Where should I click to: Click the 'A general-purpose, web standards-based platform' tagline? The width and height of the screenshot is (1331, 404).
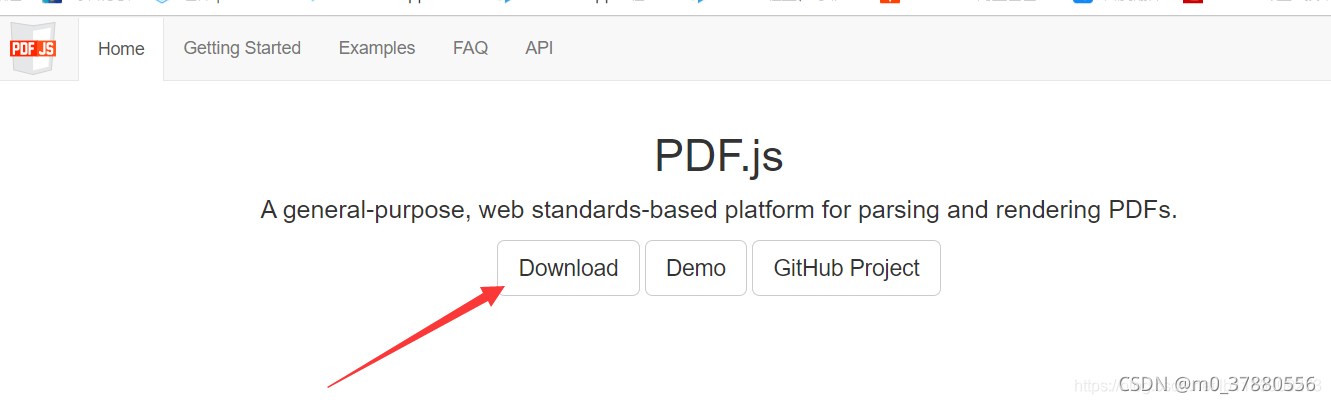pos(719,210)
